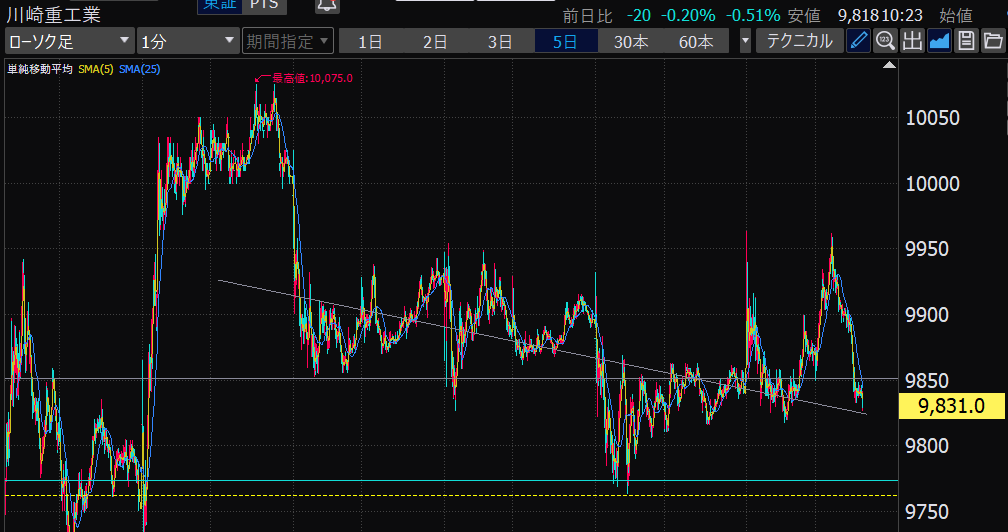
Task: Save chart settings with the floppy disk icon
Action: point(966,41)
